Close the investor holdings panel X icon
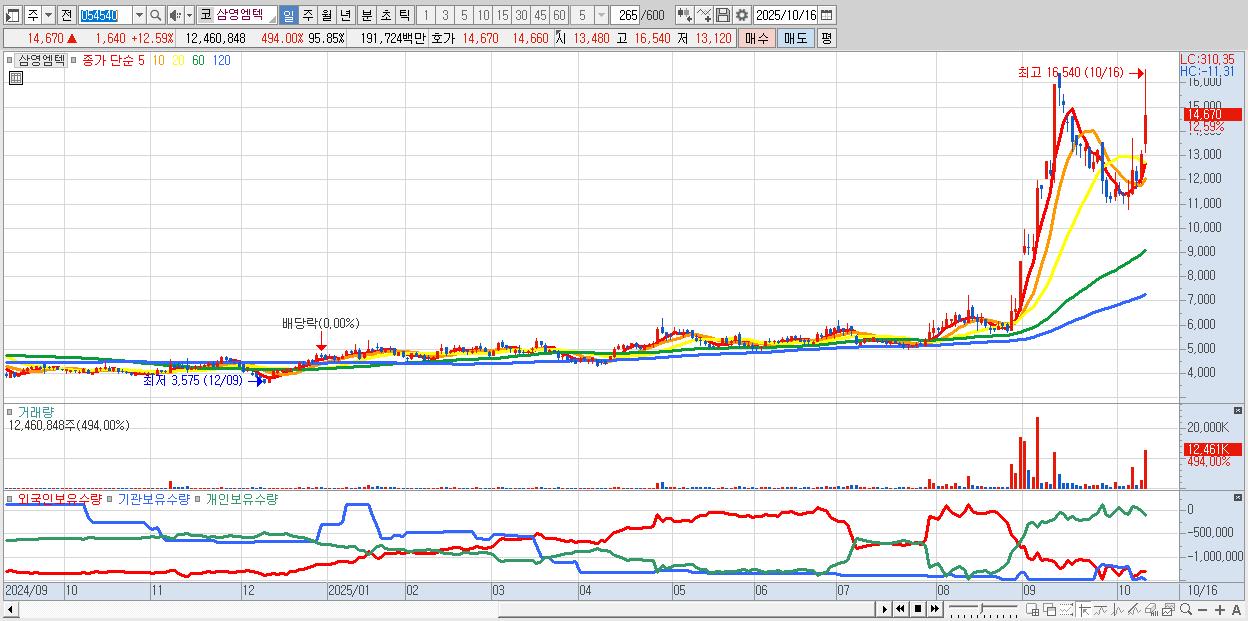Viewport: 1248px width, 621px height. [x=1238, y=498]
